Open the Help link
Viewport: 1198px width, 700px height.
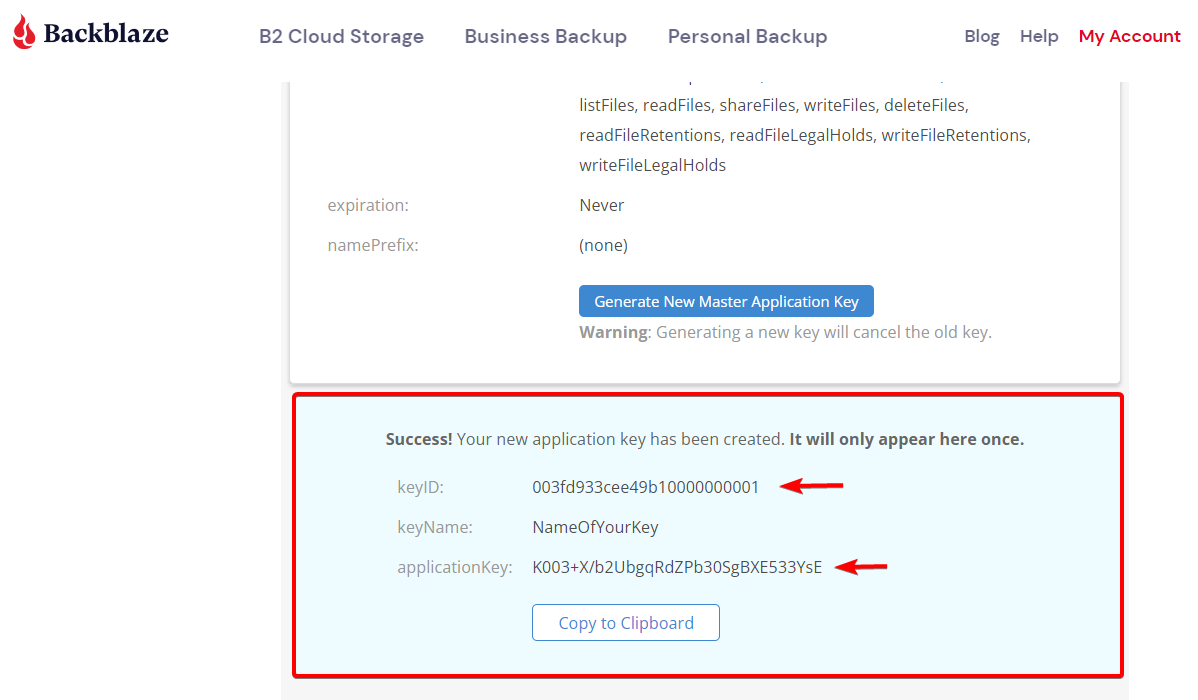point(1039,36)
